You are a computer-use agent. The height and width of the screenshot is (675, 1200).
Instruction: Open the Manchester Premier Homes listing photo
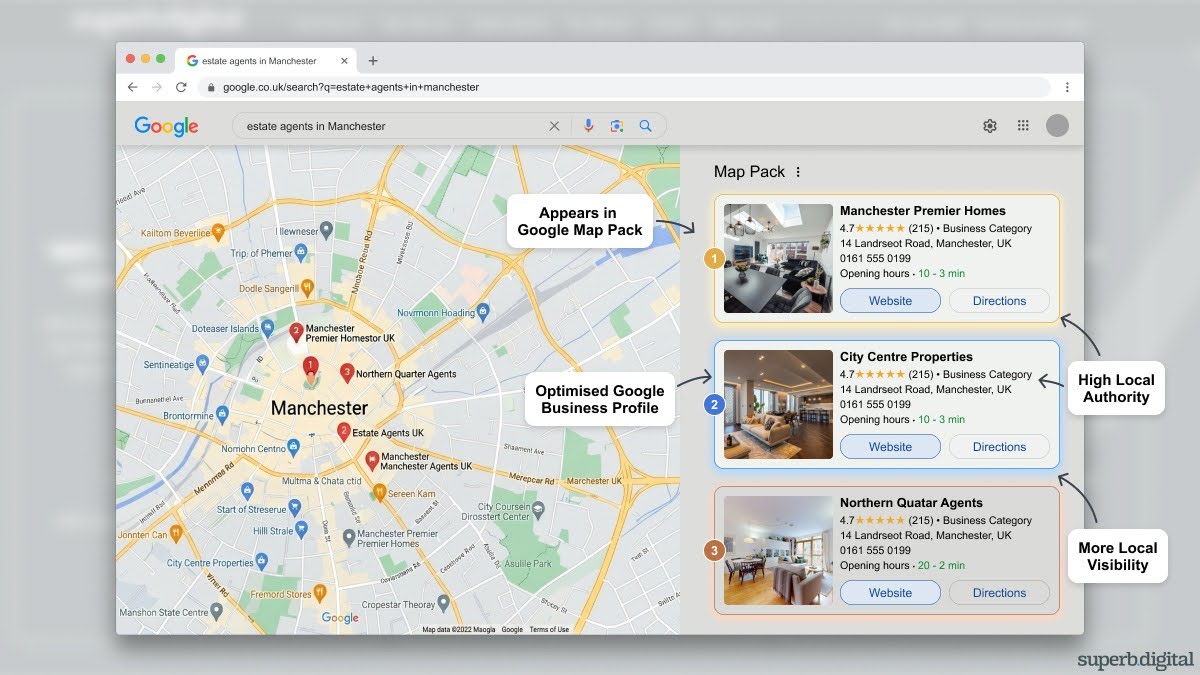[778, 258]
